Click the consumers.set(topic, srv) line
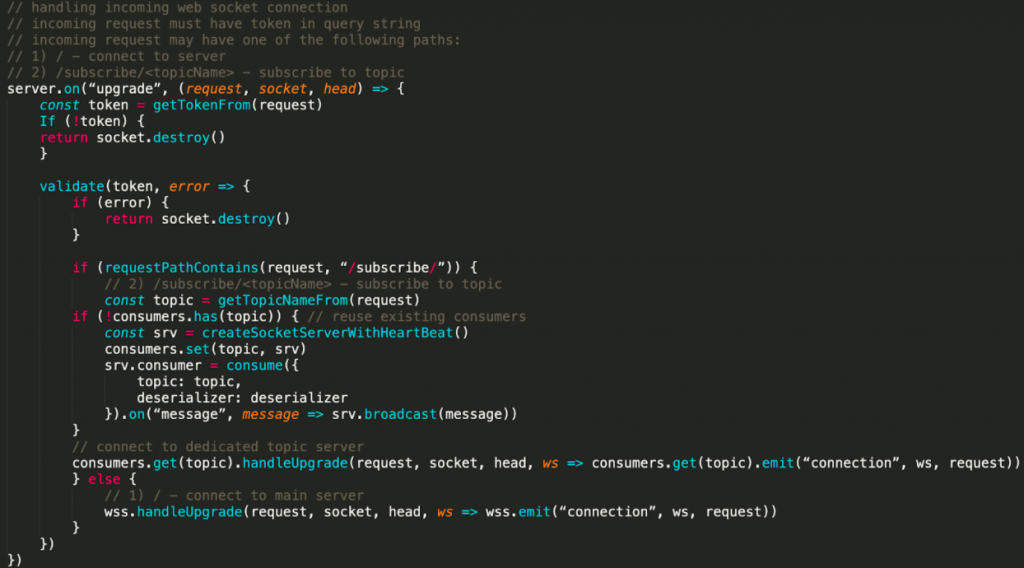Viewport: 1024px width, 568px height. pyautogui.click(x=206, y=349)
